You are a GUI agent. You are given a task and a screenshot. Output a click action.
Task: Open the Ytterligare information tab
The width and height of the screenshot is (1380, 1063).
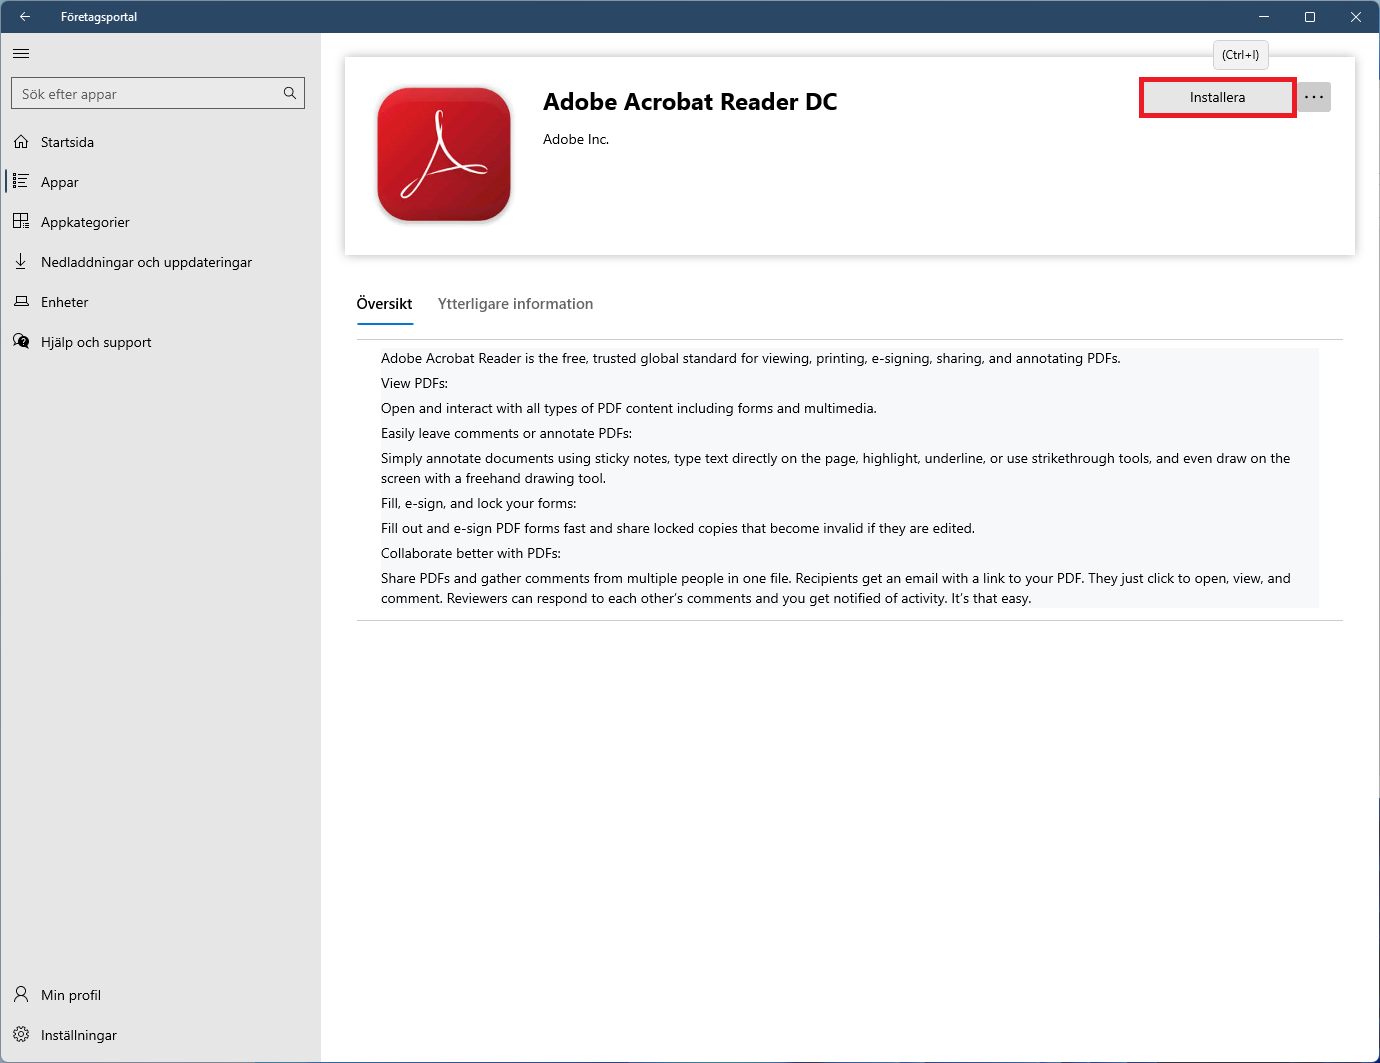[516, 304]
